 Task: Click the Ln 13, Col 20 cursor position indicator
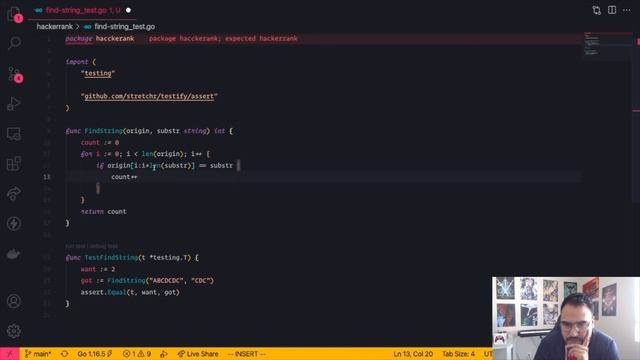tap(413, 354)
